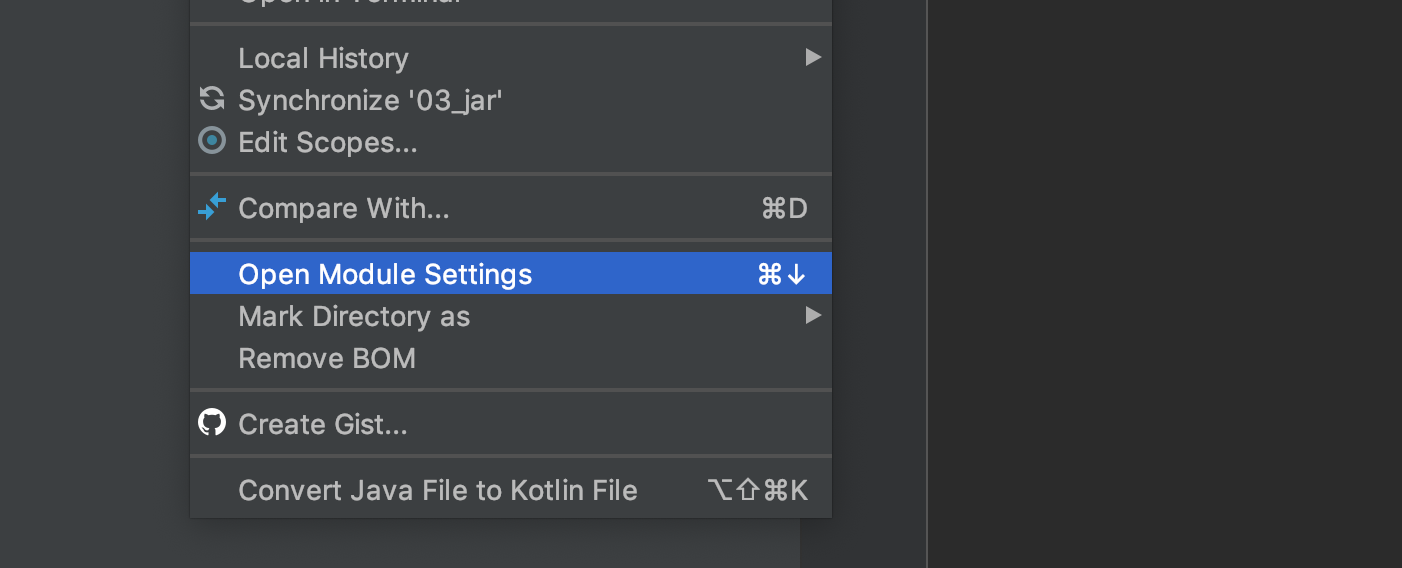Screen dimensions: 1402x568
Task: Click the Synchronize refresh arrows icon
Action: click(212, 99)
